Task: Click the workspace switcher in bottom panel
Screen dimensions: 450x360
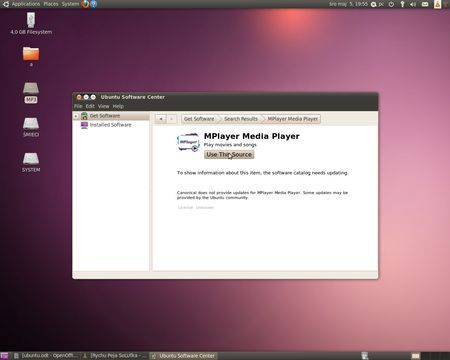Action: [x=430, y=356]
